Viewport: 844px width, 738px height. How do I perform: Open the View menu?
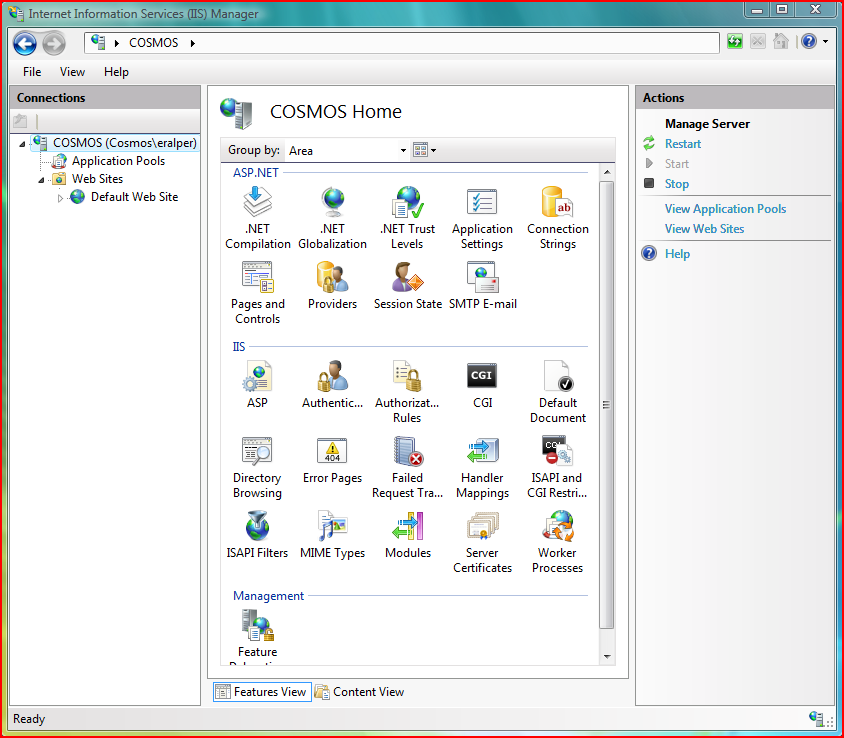tap(72, 72)
